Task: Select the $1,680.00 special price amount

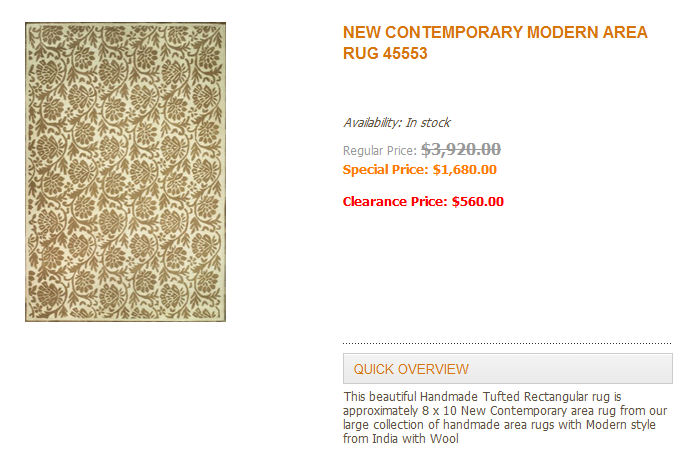Action: 465,170
